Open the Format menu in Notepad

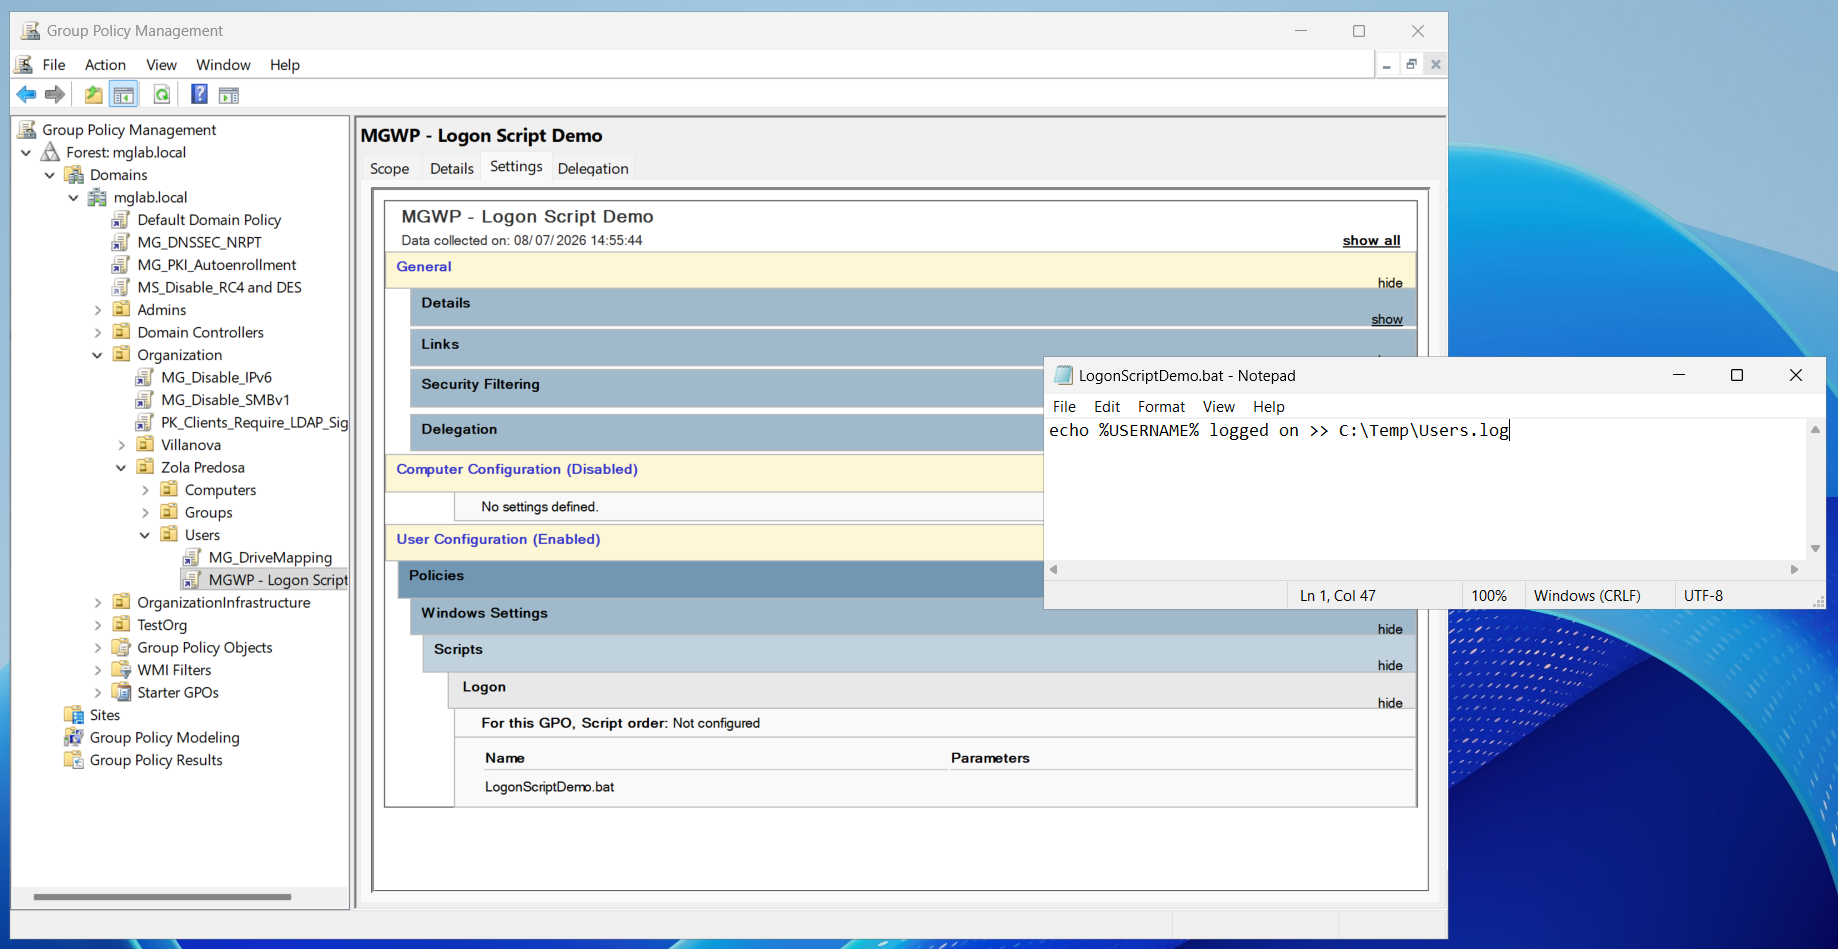tap(1161, 407)
